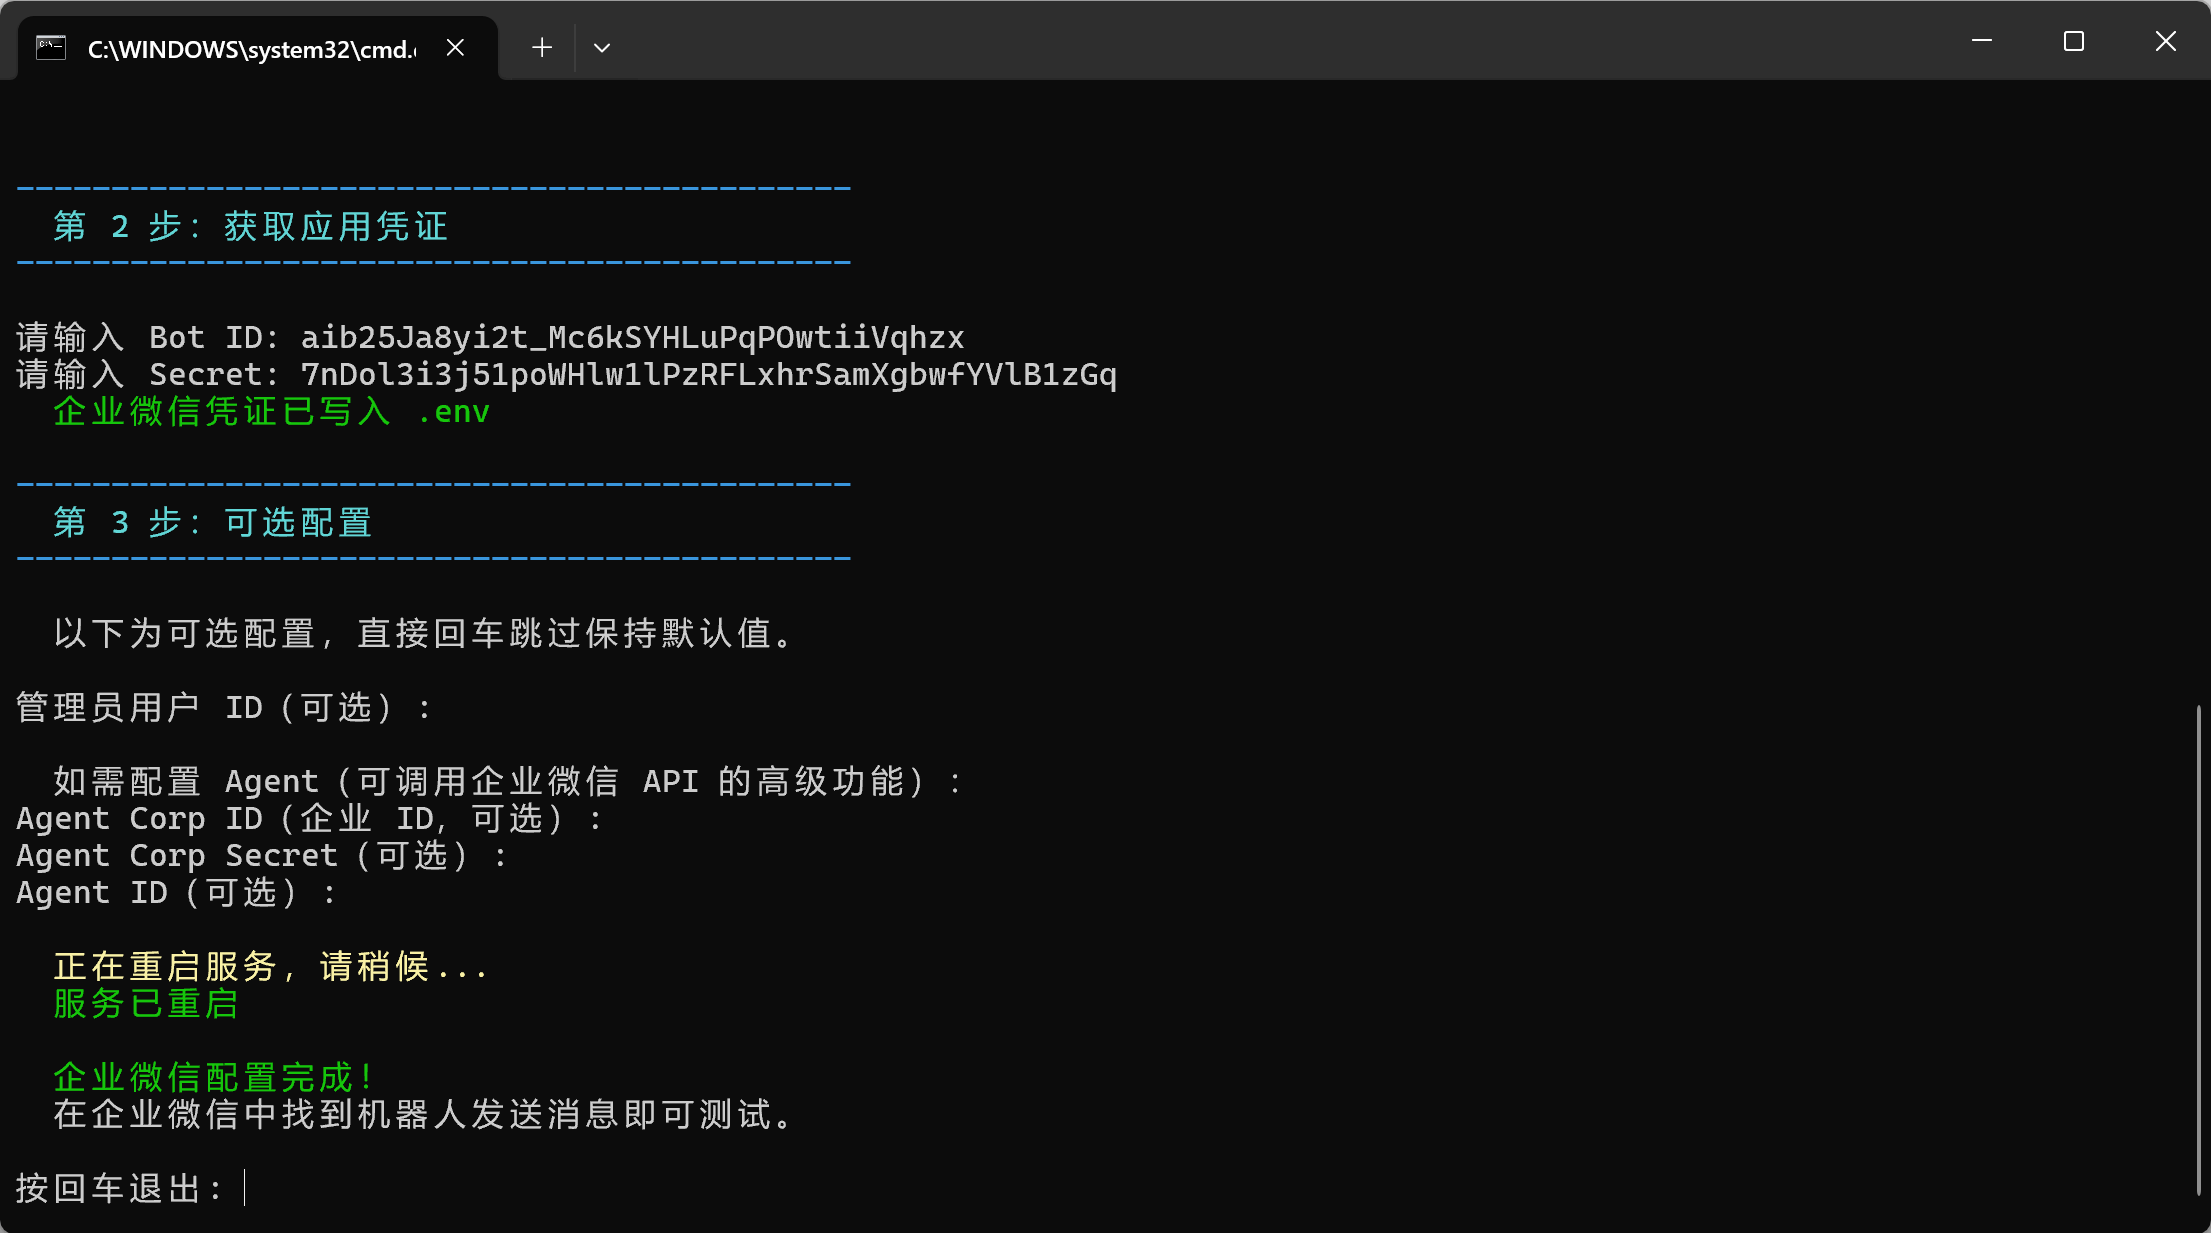Select the C:\WINDOWS\system32\cmd tab title
Screen dimensions: 2211x1233
coord(251,49)
